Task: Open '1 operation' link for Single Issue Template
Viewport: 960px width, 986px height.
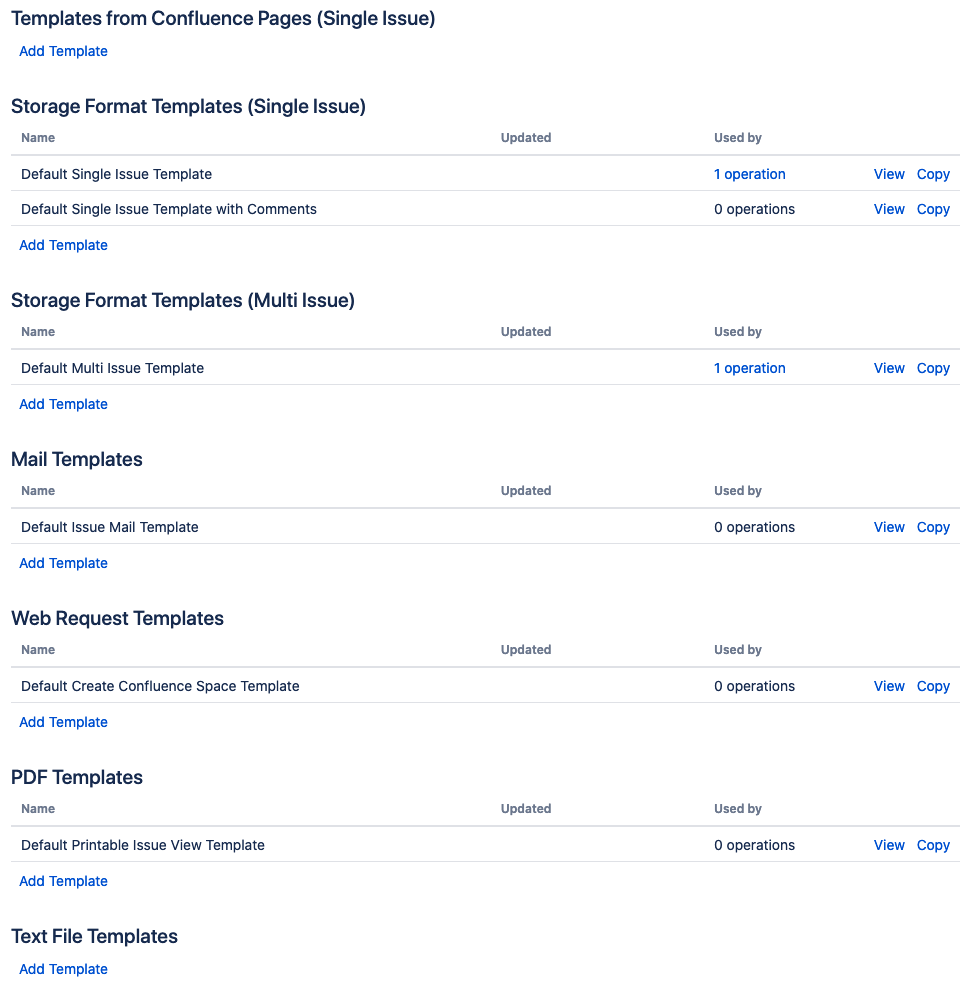Action: click(749, 174)
